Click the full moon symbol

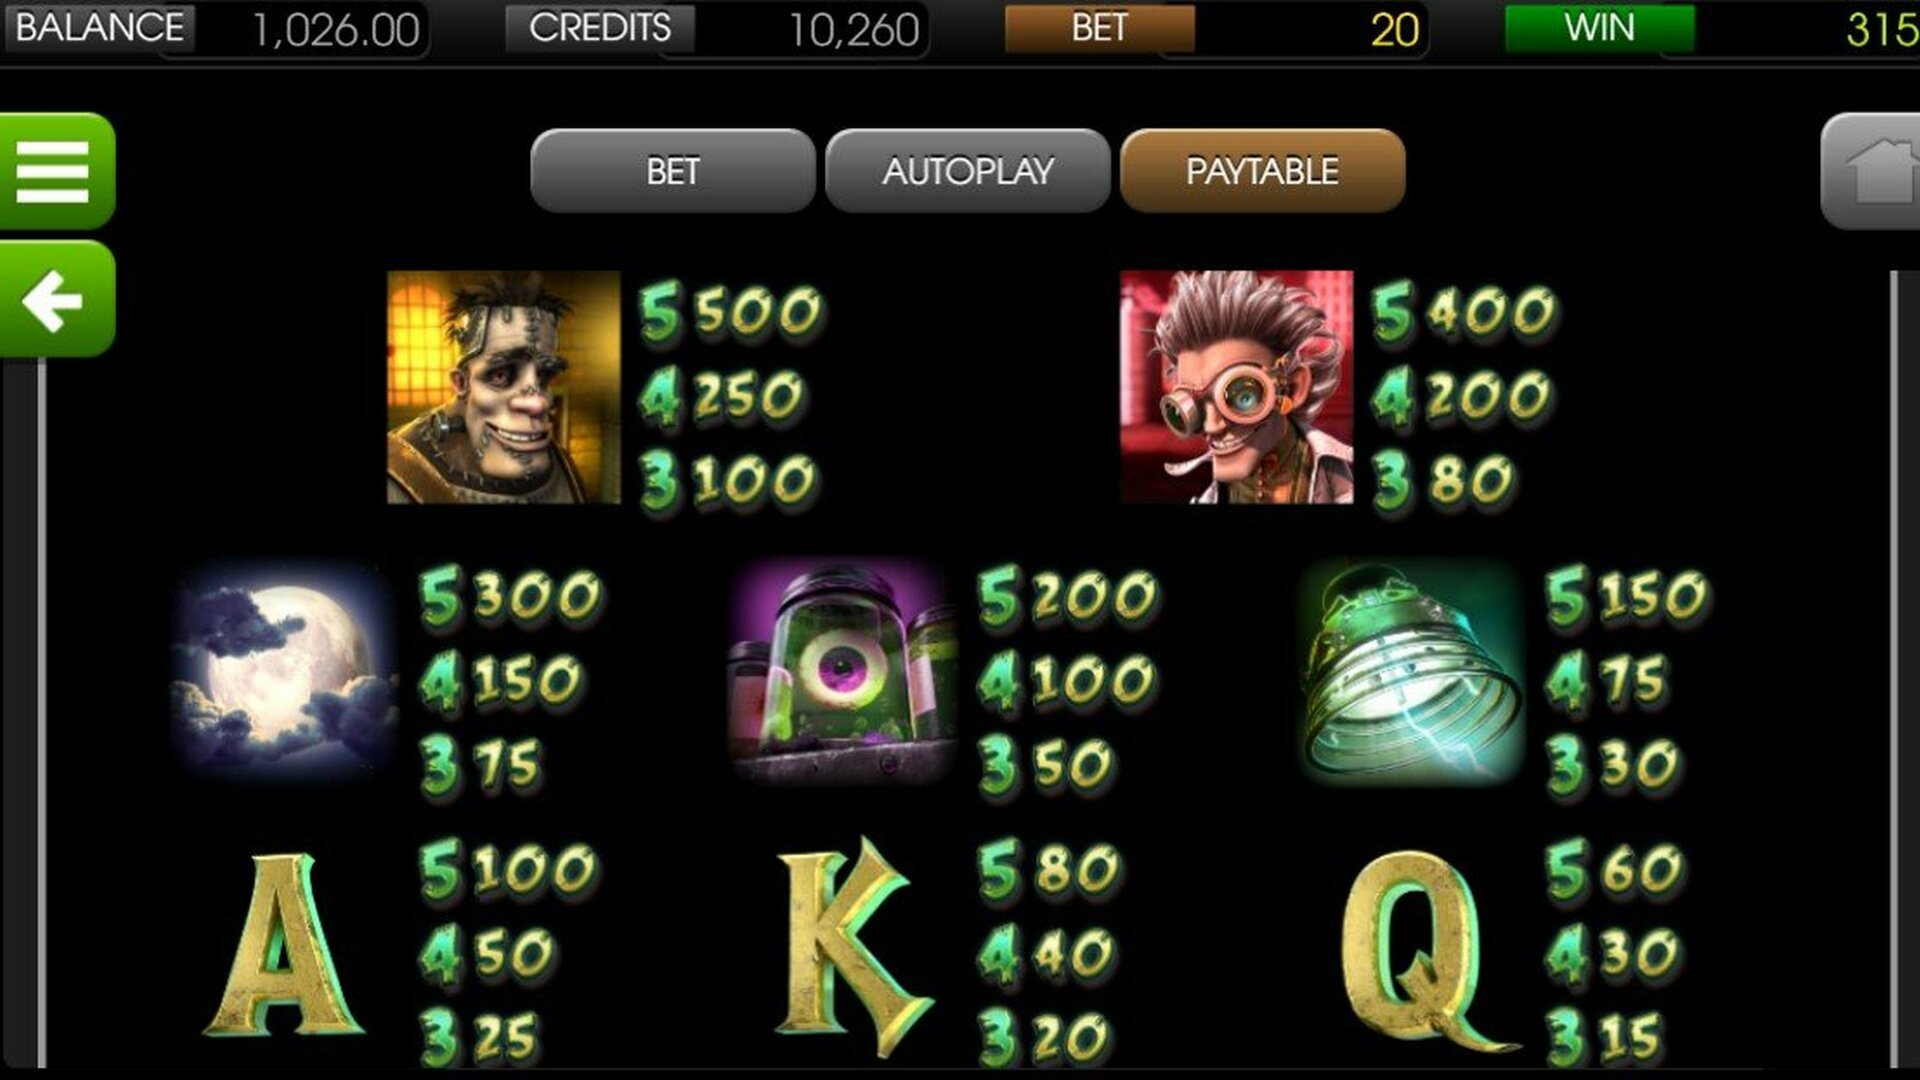pos(283,671)
